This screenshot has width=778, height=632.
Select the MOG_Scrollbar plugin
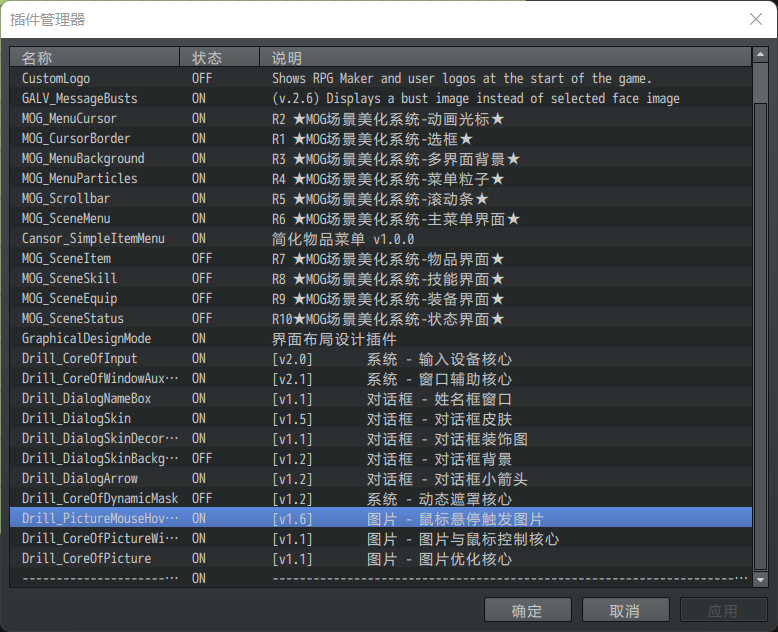[x=381, y=198]
